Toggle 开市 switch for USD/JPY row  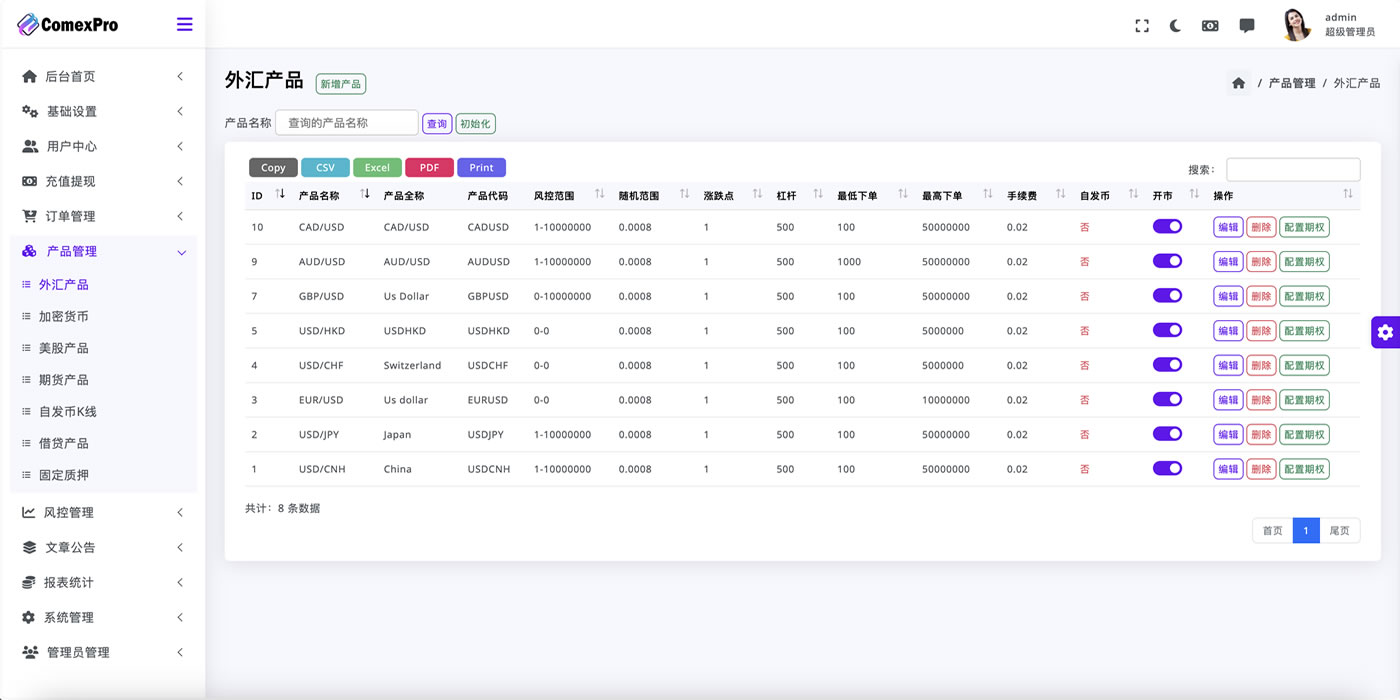click(1167, 434)
